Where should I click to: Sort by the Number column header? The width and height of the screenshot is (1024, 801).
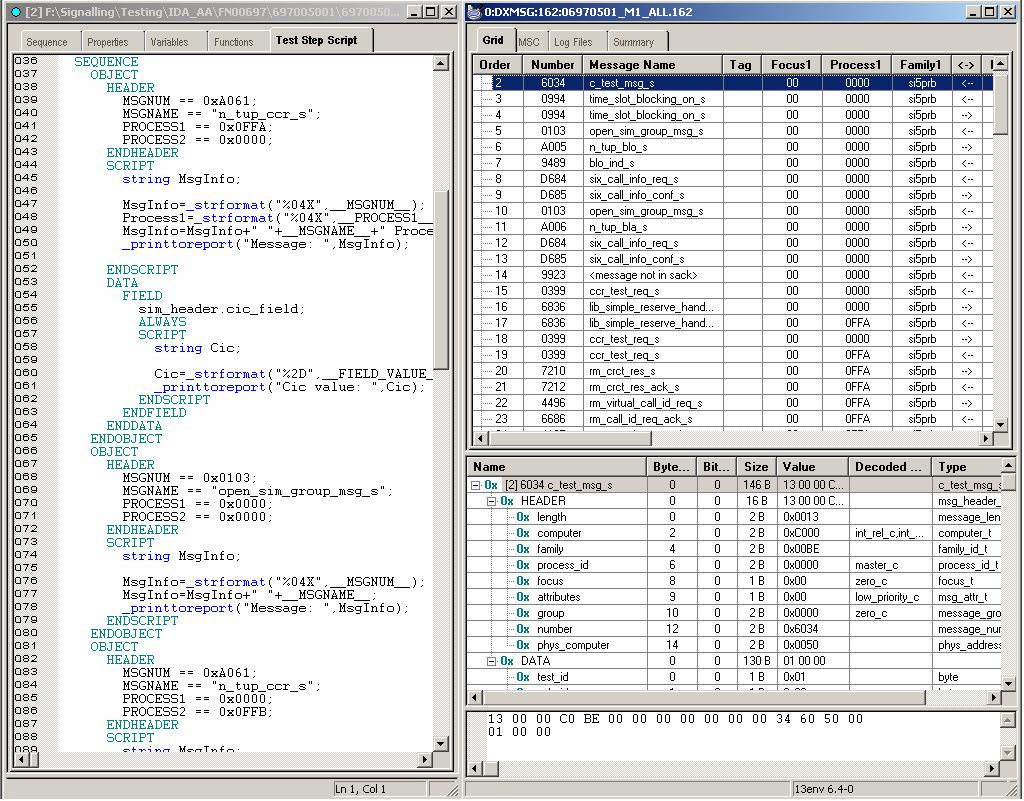(552, 65)
